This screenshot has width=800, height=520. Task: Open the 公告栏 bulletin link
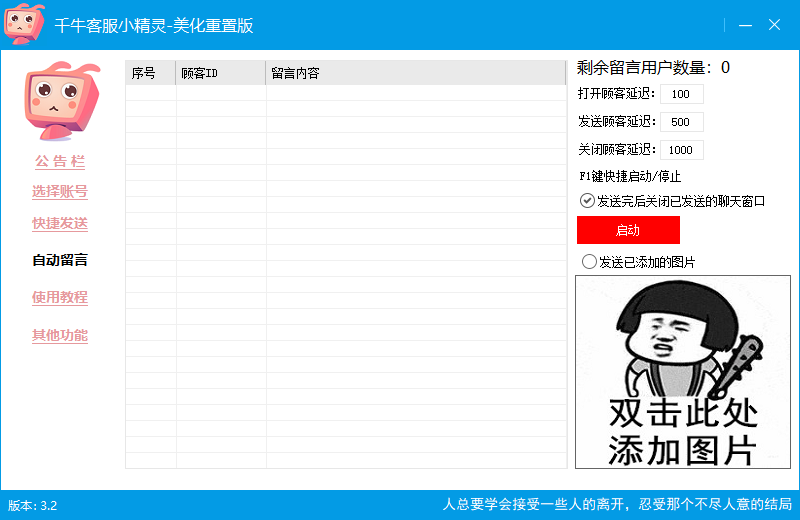(x=60, y=162)
